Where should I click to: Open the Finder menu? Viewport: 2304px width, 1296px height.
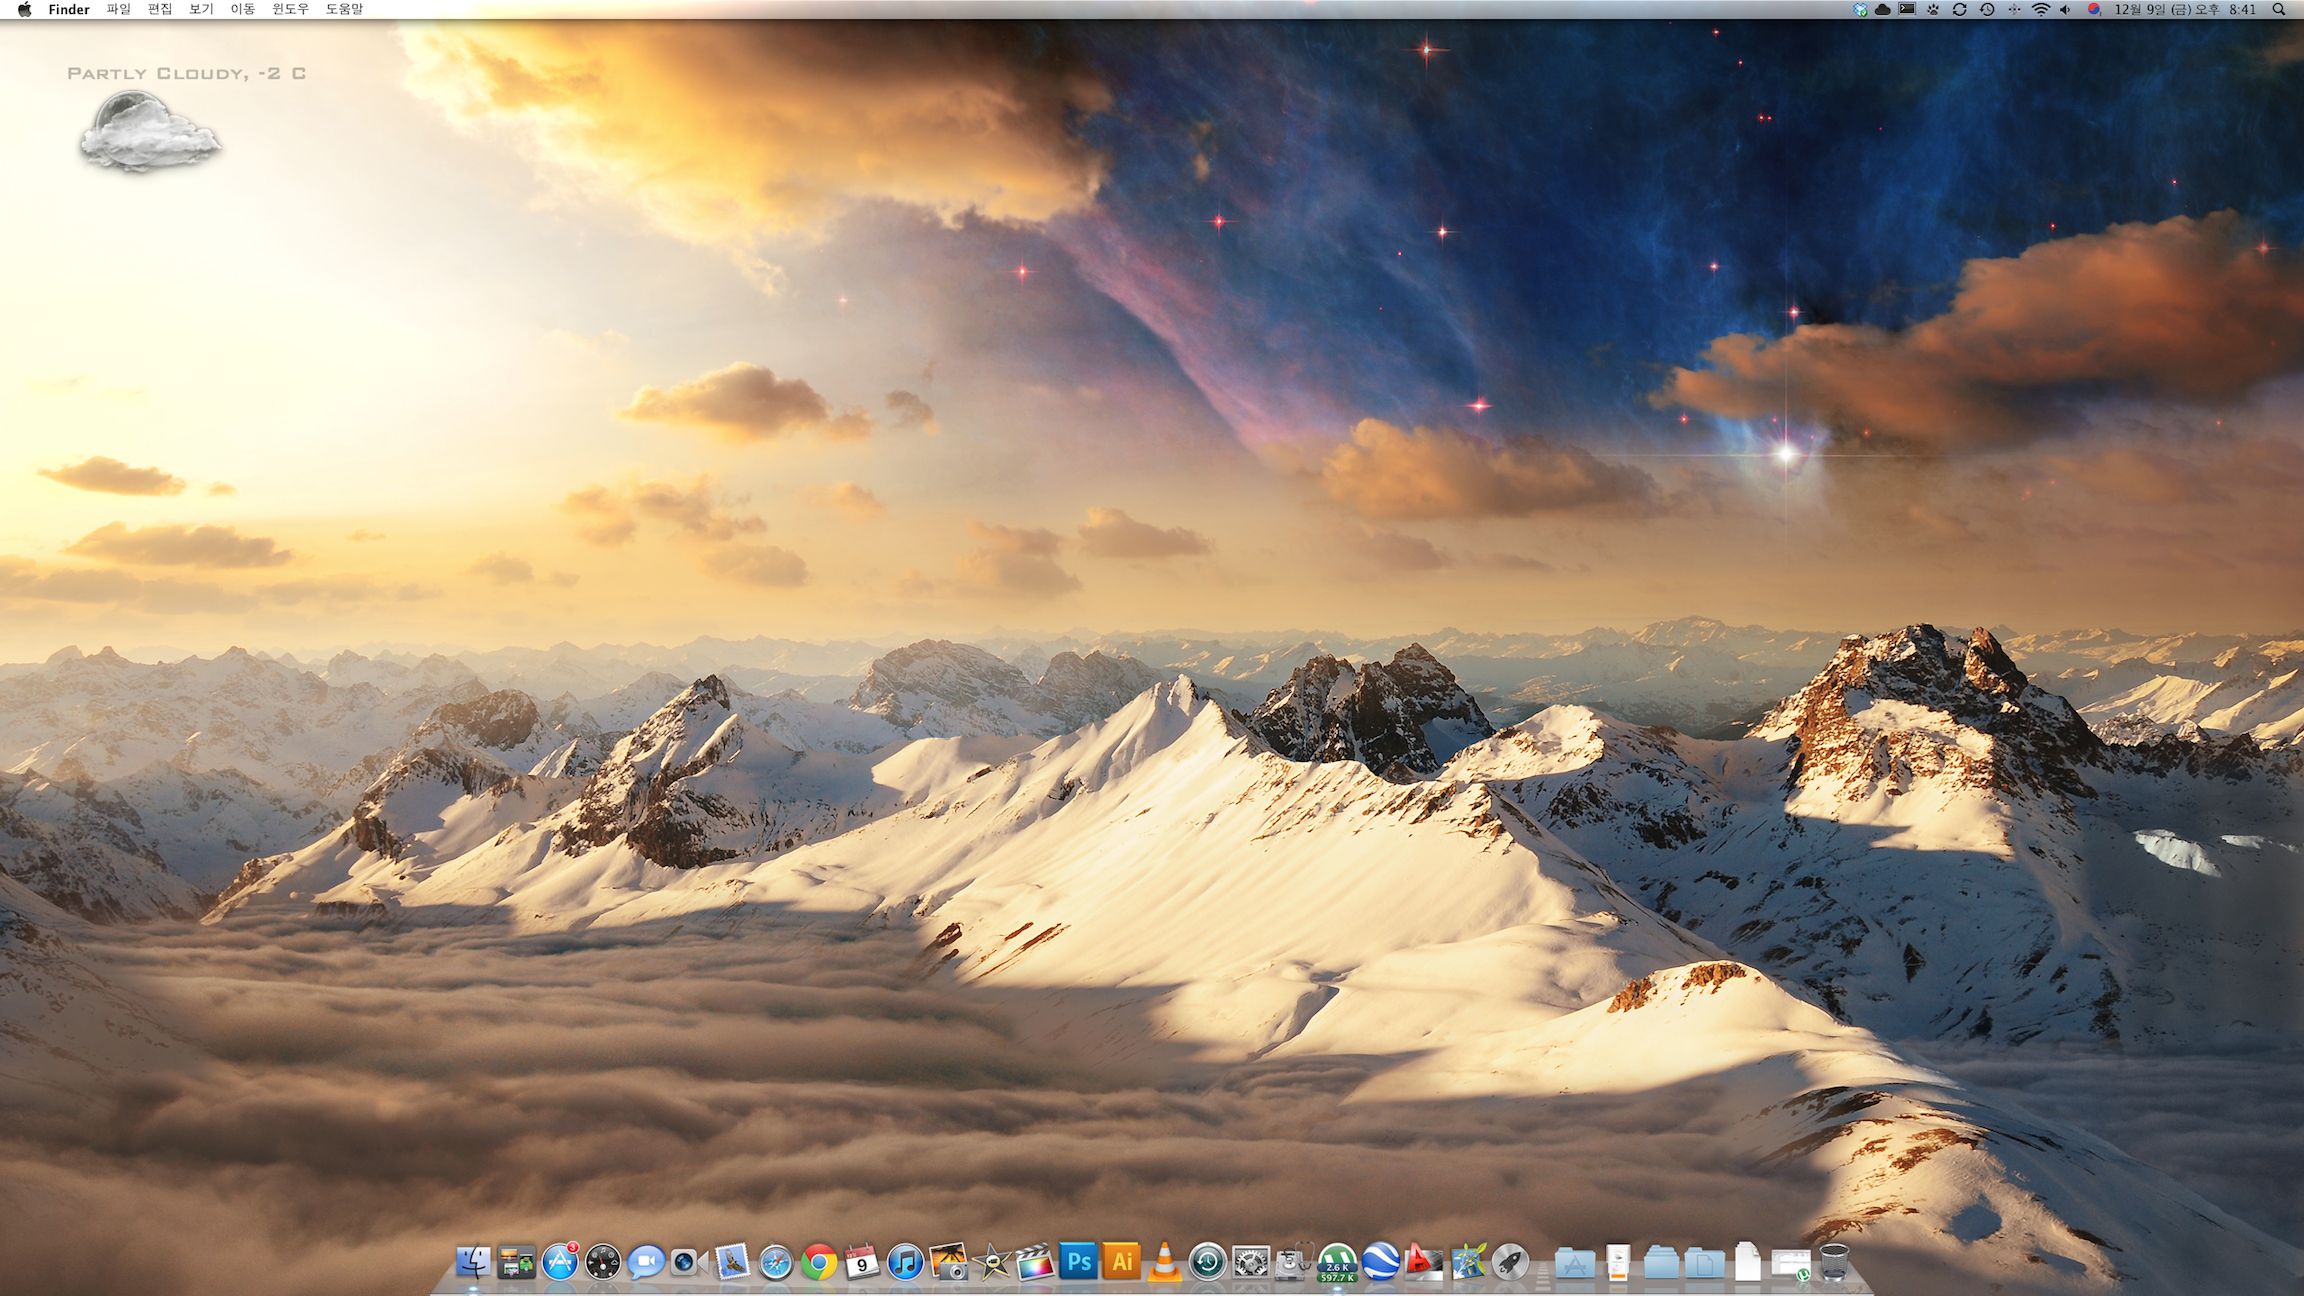tap(69, 9)
